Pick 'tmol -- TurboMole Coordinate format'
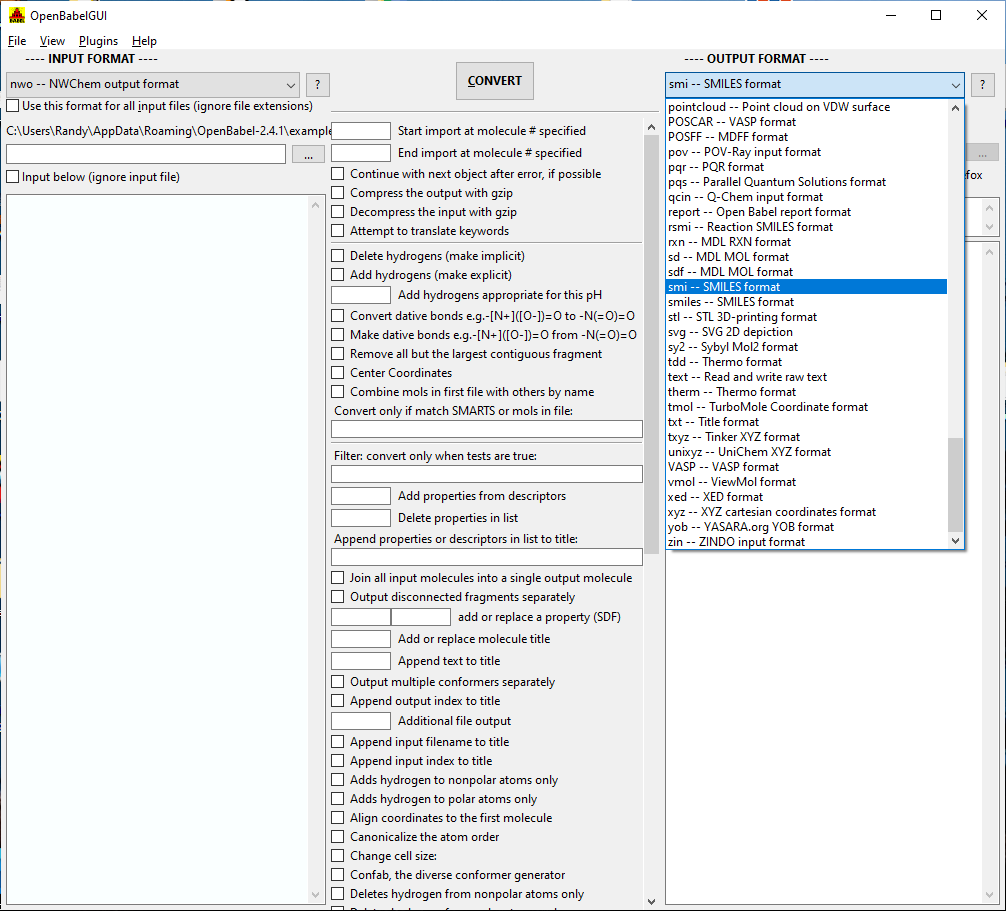The height and width of the screenshot is (911, 1006). [x=806, y=407]
